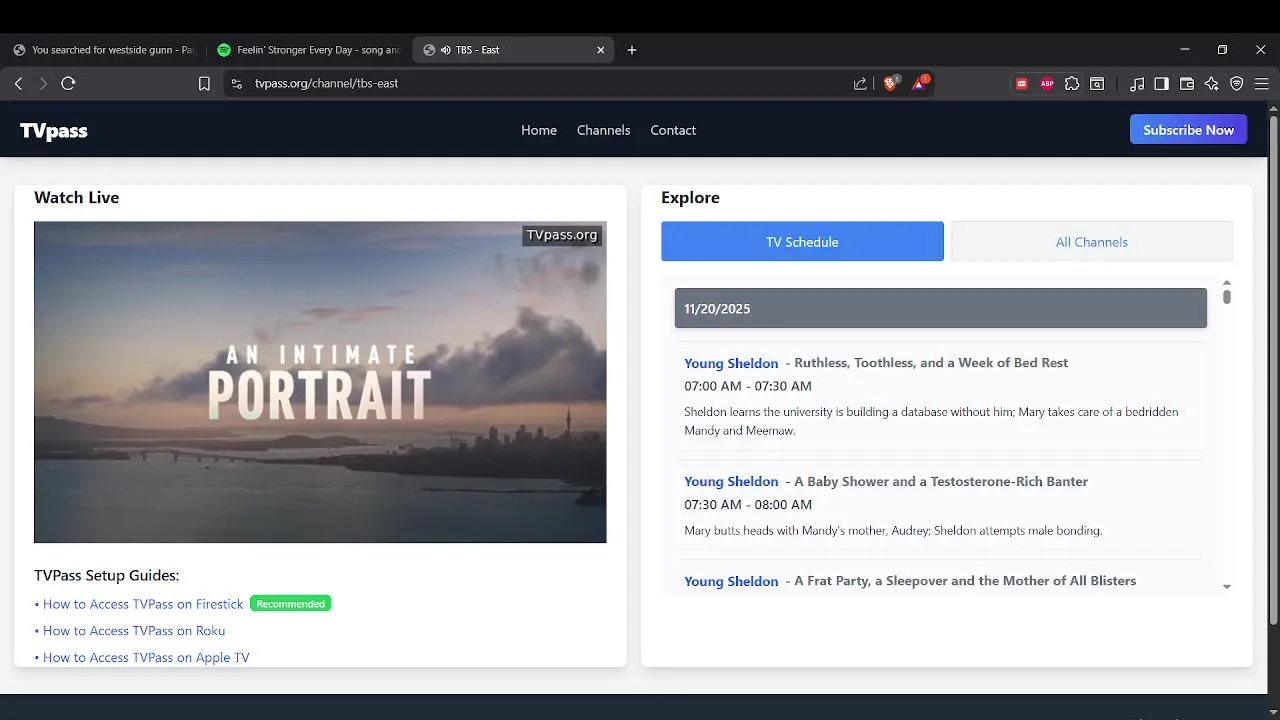Click the 'Mary butts heads' episode description

pos(893,531)
